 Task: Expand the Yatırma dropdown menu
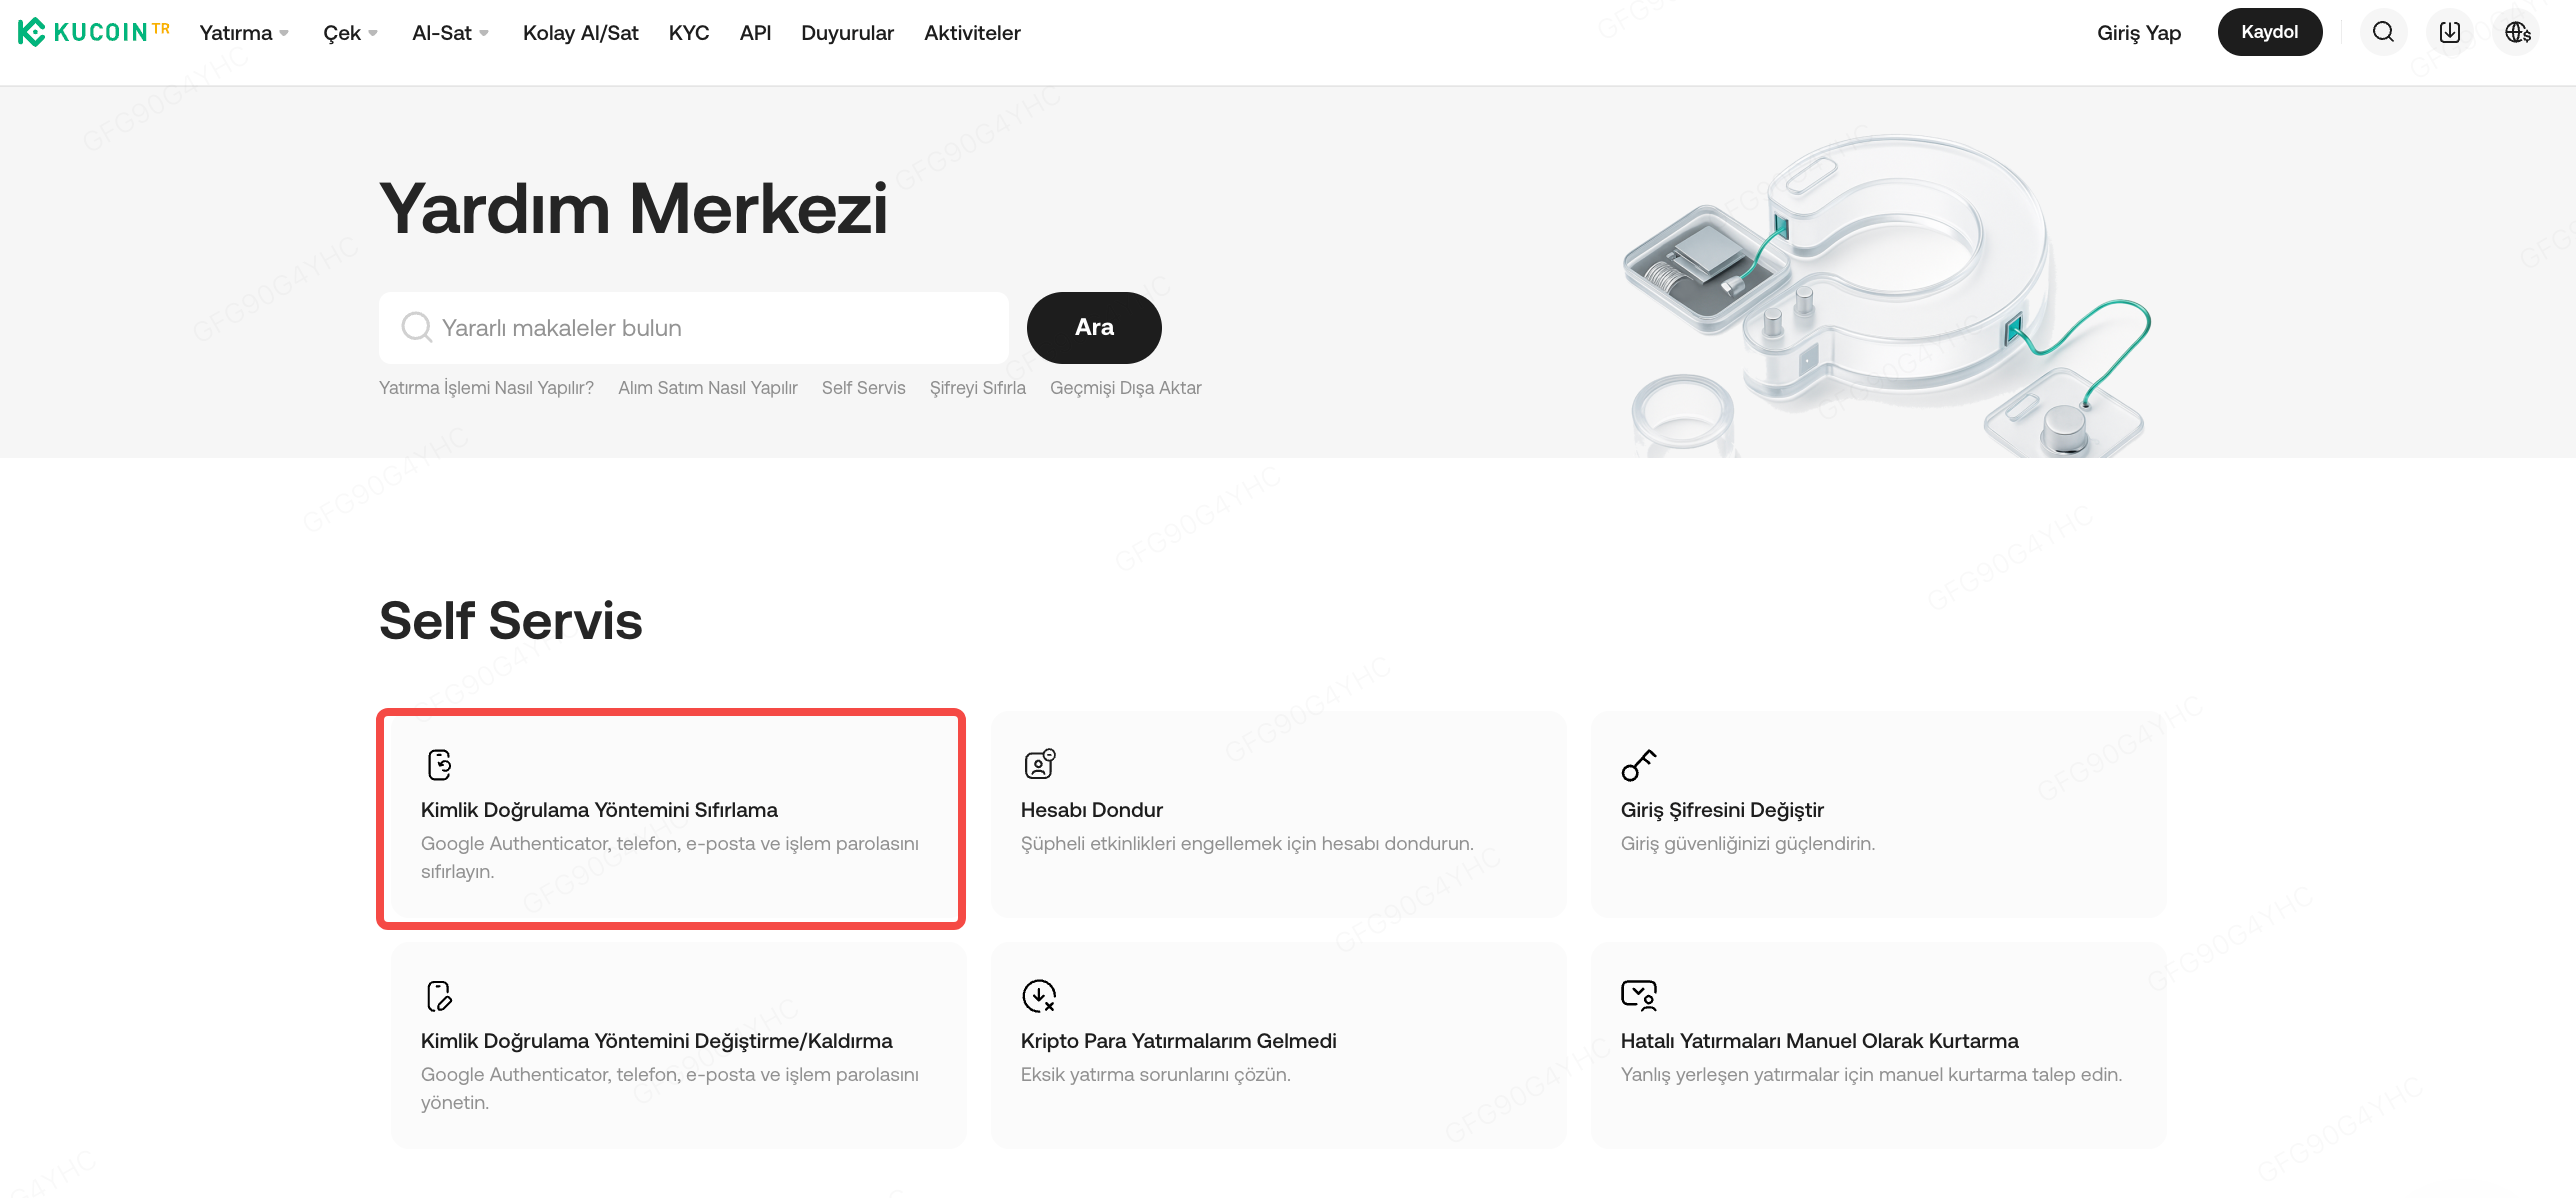244,33
